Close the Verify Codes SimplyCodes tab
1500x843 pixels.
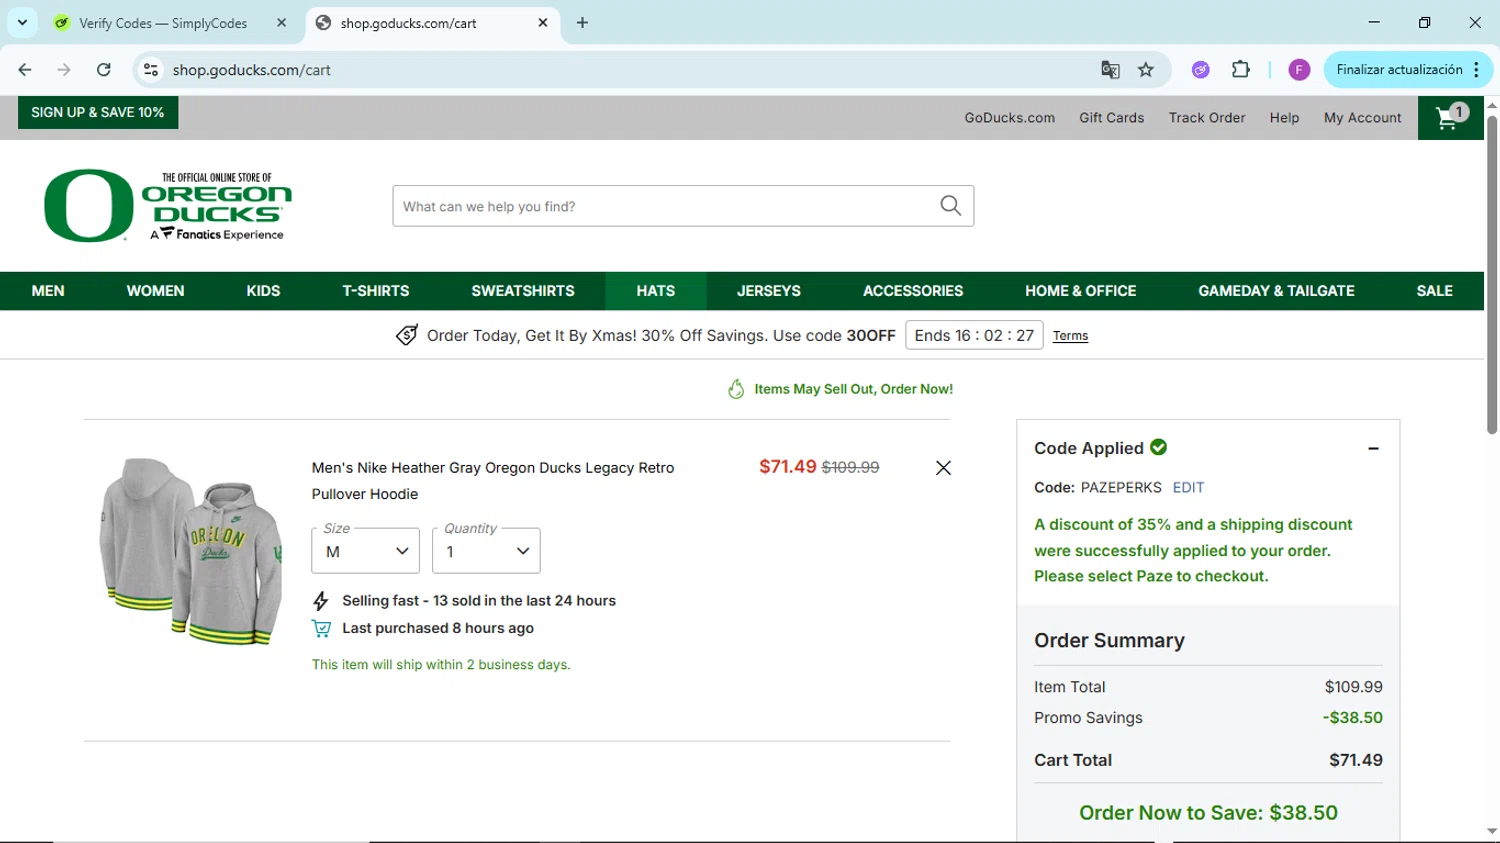pos(282,23)
